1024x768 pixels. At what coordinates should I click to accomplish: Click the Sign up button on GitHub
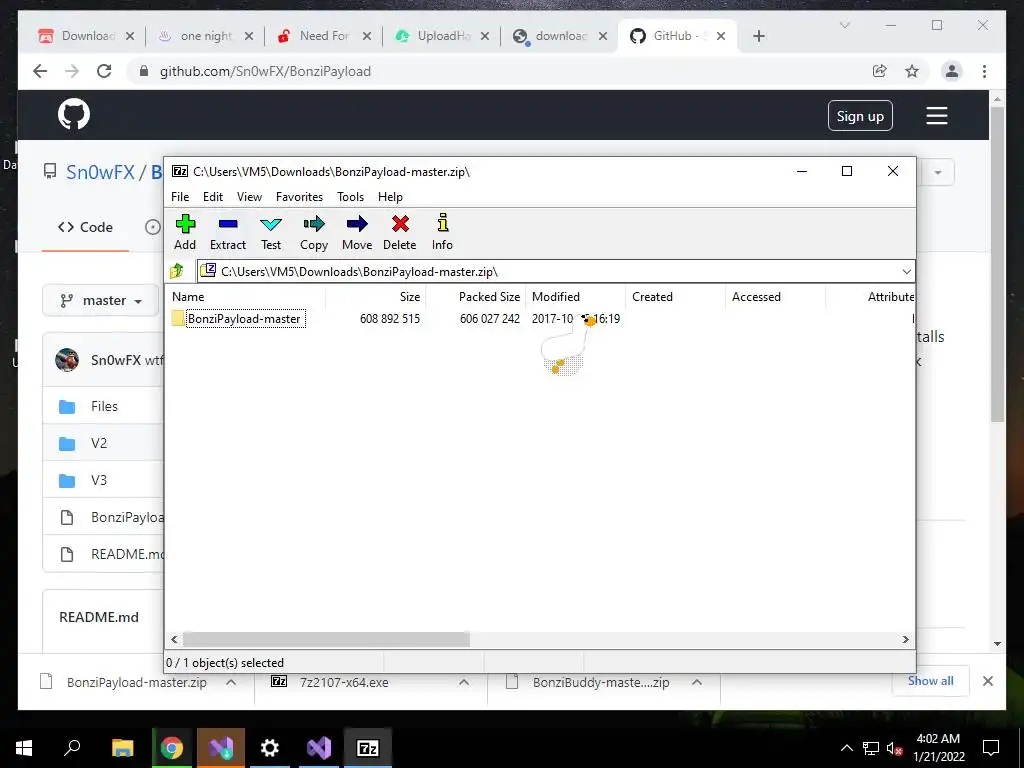pos(860,116)
